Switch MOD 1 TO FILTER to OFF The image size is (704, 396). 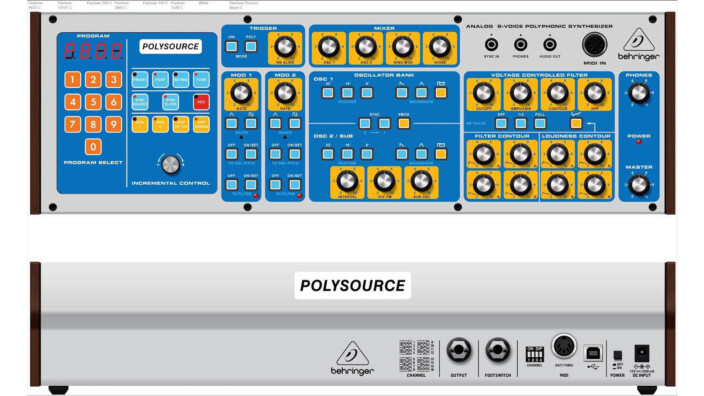point(232,185)
